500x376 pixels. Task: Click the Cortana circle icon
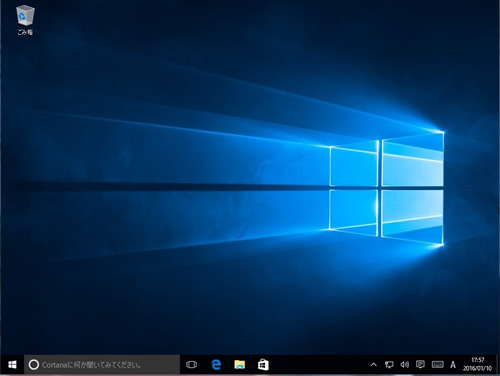point(34,365)
